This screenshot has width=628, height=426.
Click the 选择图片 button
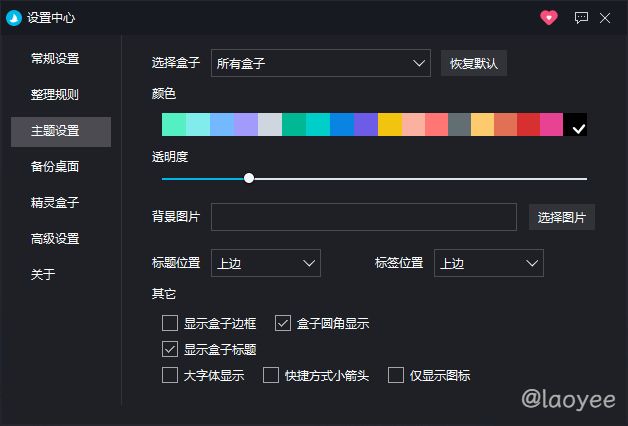click(561, 217)
